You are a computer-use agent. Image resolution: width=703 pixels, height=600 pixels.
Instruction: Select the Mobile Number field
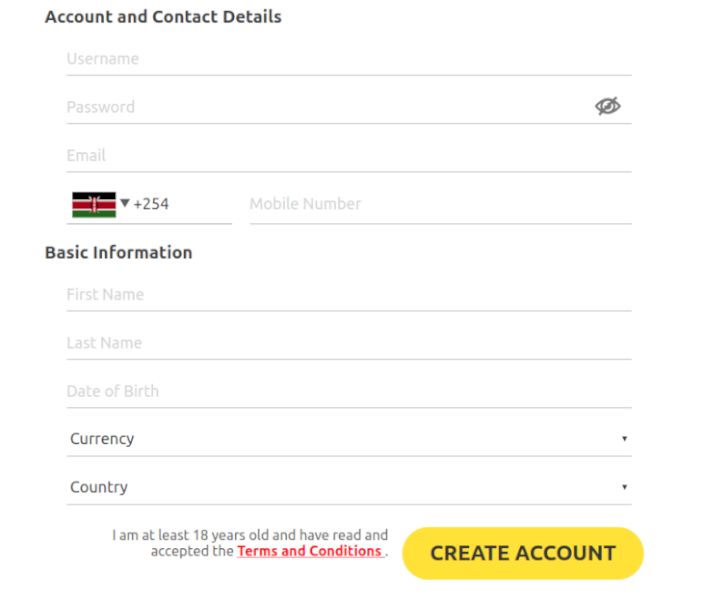click(441, 204)
